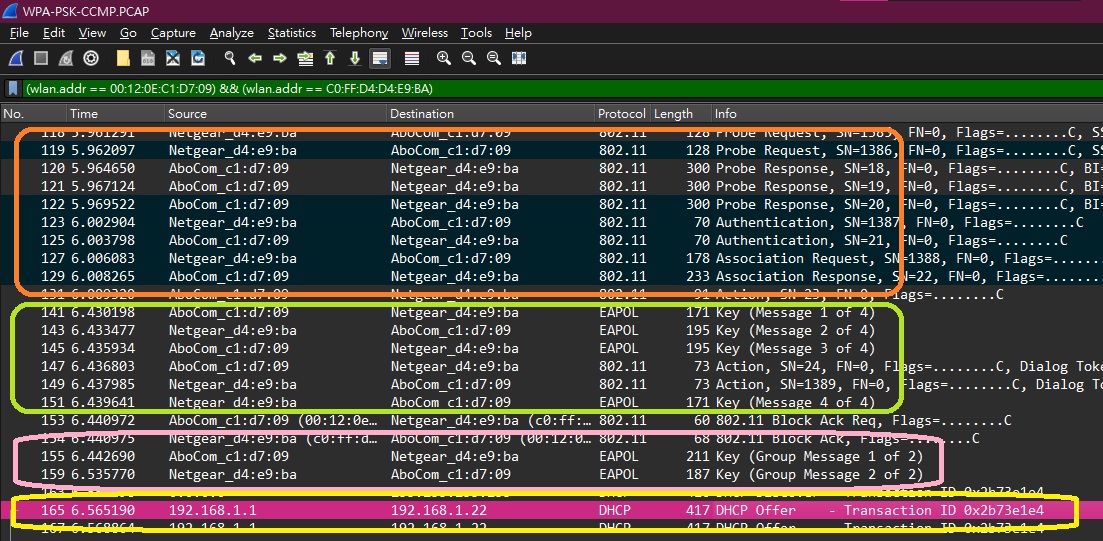Toggle packet list colorization
This screenshot has height=541, width=1103.
(412, 58)
